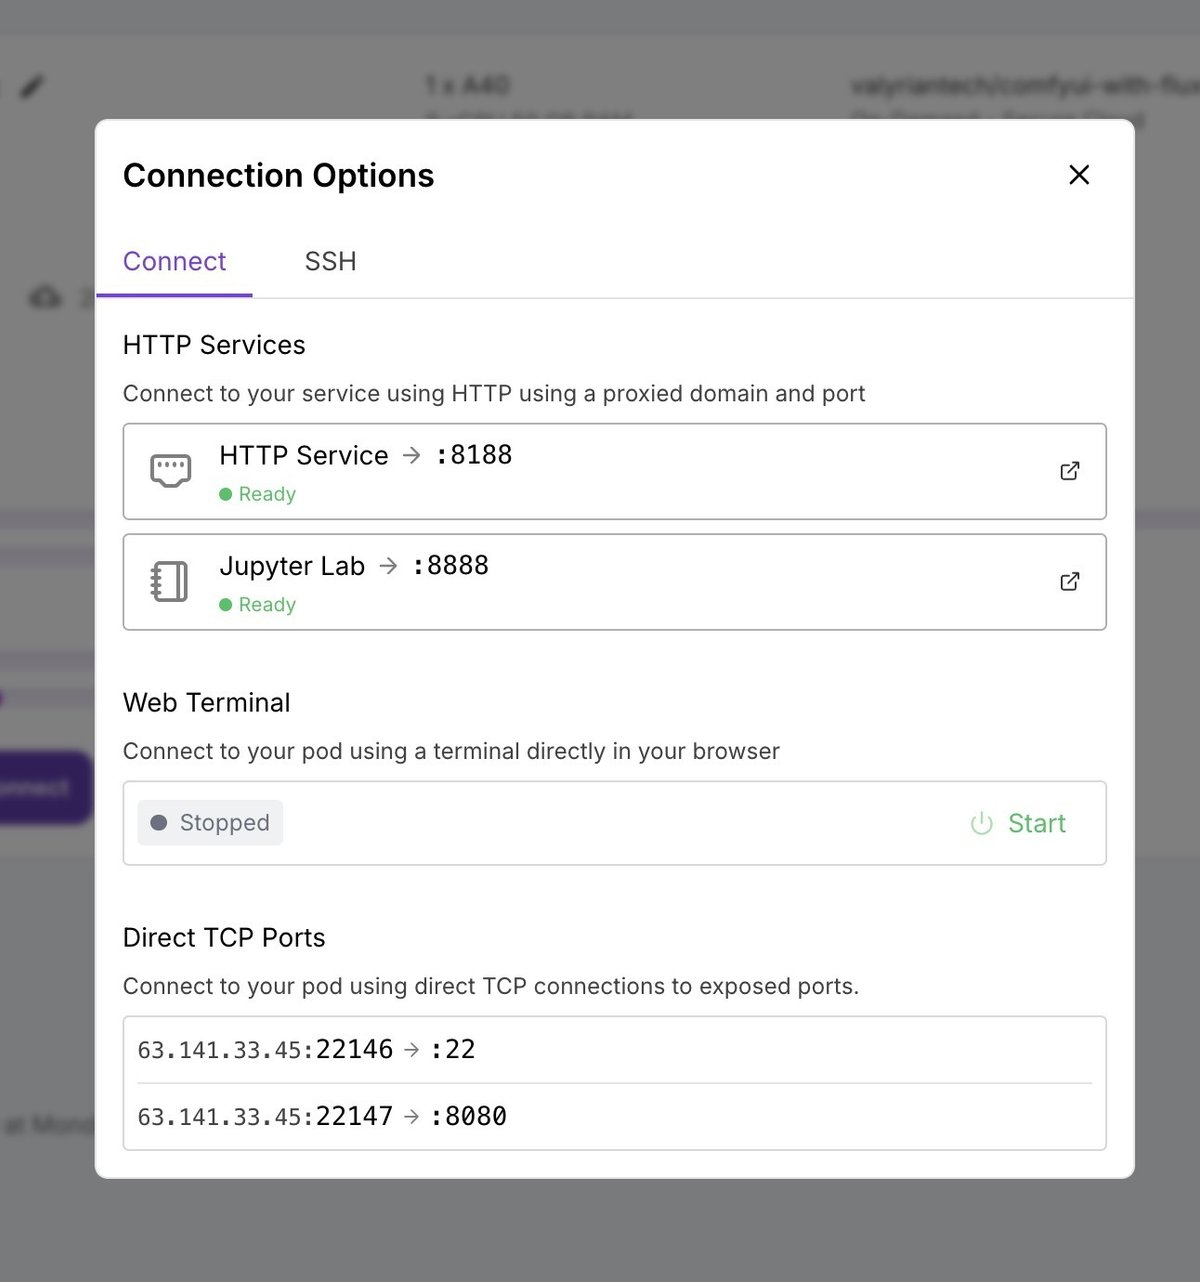Click the Jupyter Lab notebook icon

[168, 581]
